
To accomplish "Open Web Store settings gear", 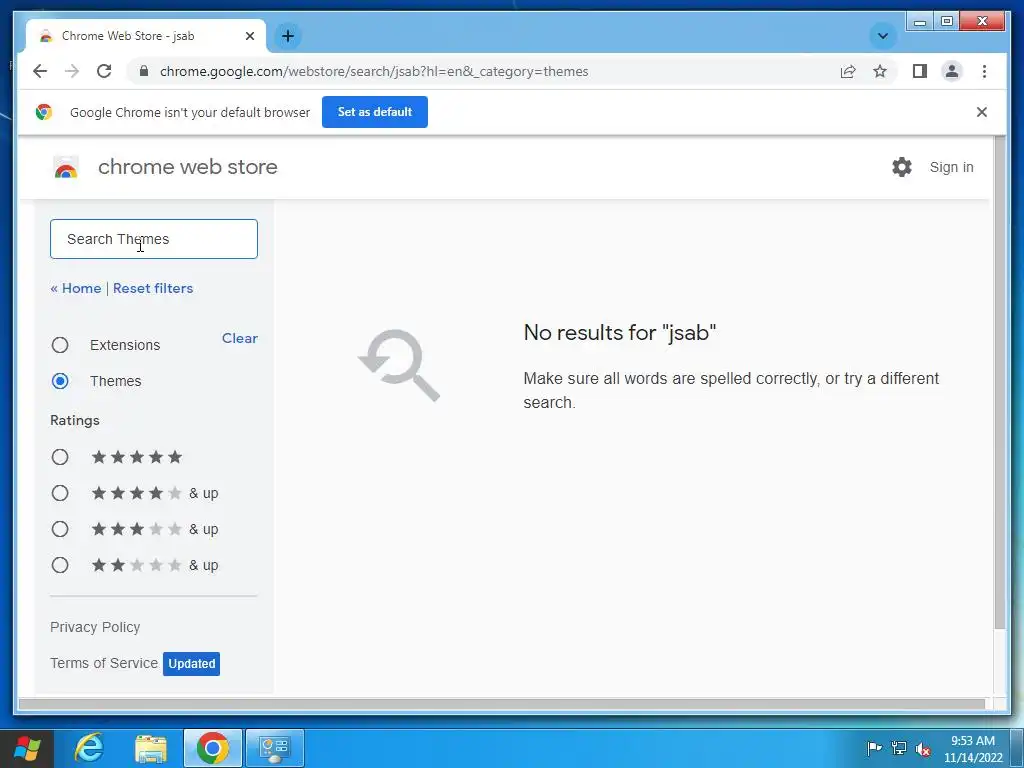I will point(902,167).
